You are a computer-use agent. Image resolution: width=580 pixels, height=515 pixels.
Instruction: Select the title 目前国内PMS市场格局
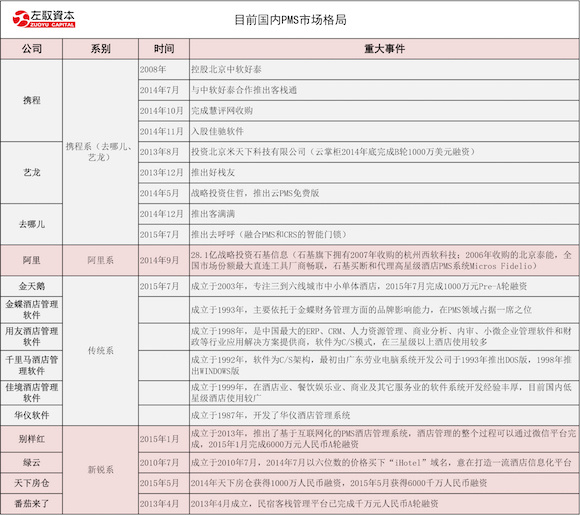pyautogui.click(x=291, y=20)
